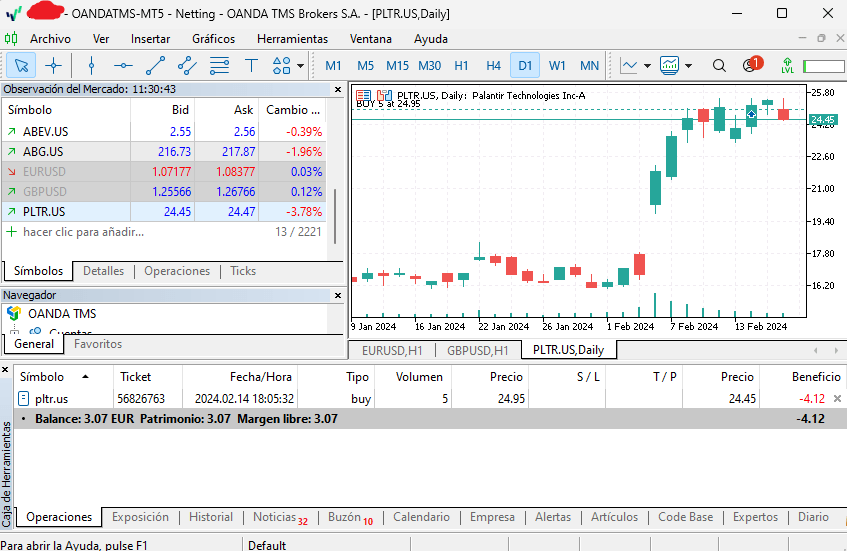Open the Buzón tab

(350, 518)
